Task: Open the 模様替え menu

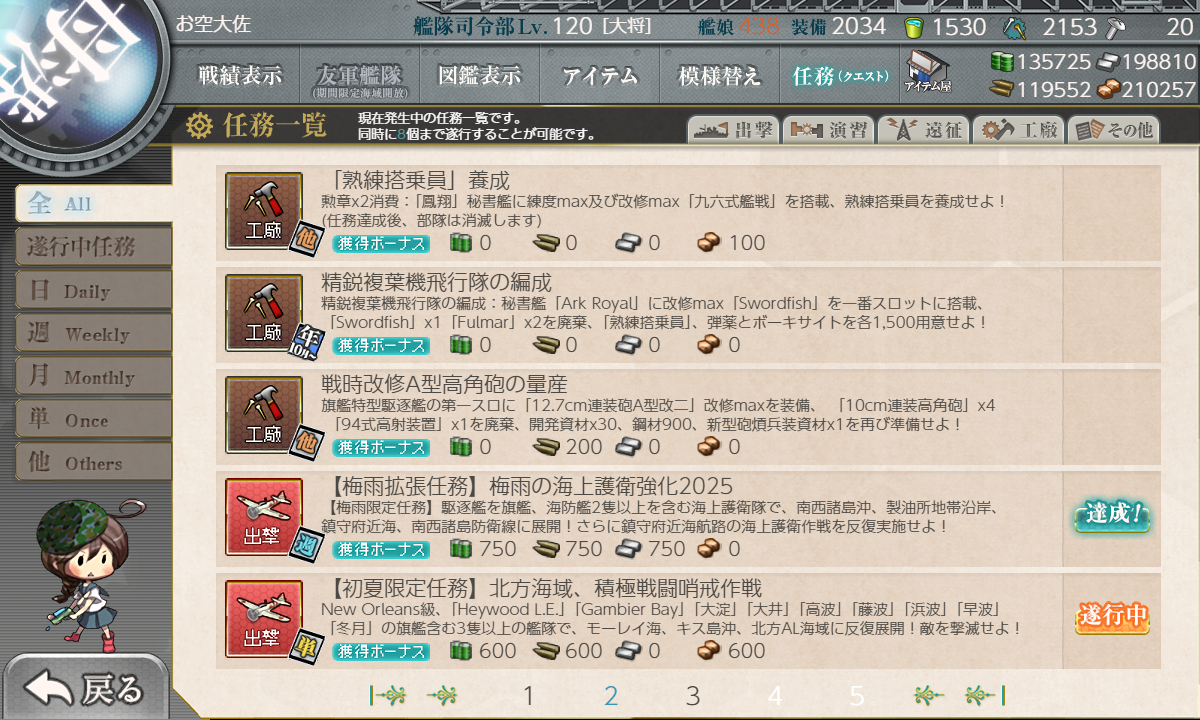Action: 720,75
